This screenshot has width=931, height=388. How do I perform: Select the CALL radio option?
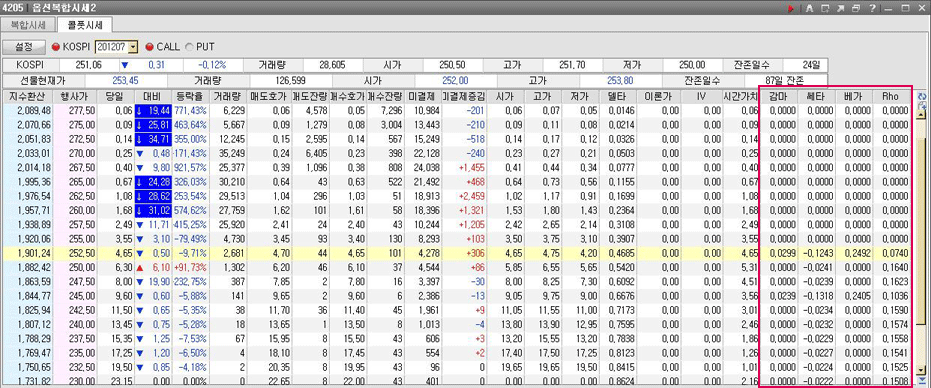pyautogui.click(x=150, y=47)
